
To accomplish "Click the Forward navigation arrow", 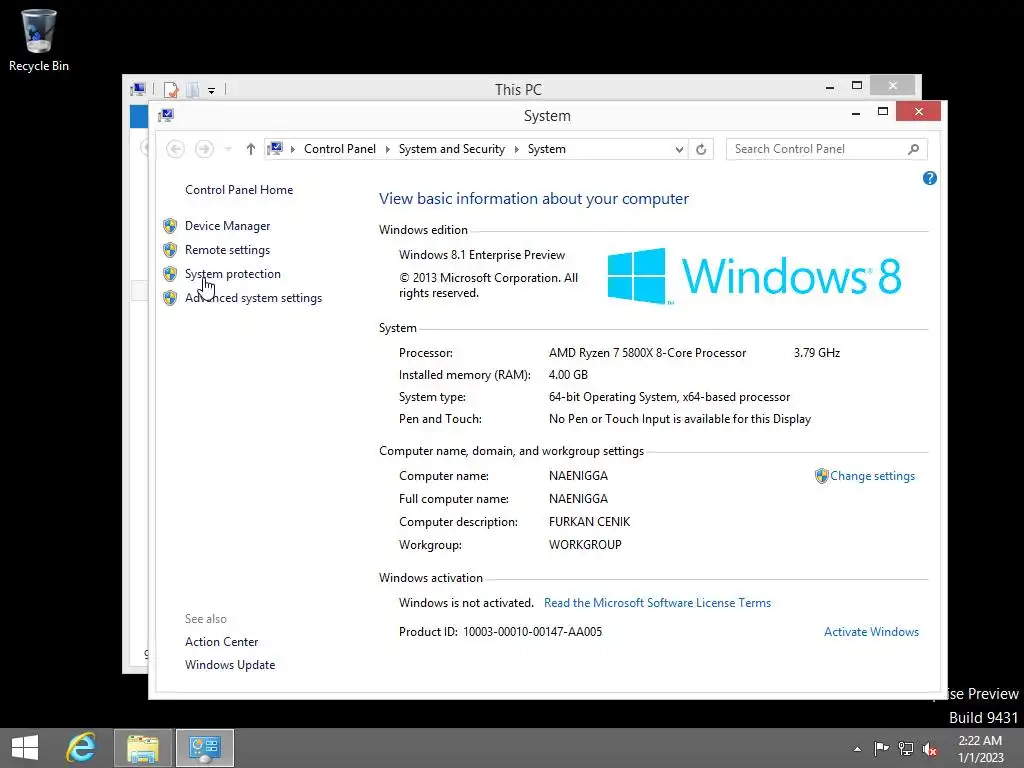I will point(204,150).
